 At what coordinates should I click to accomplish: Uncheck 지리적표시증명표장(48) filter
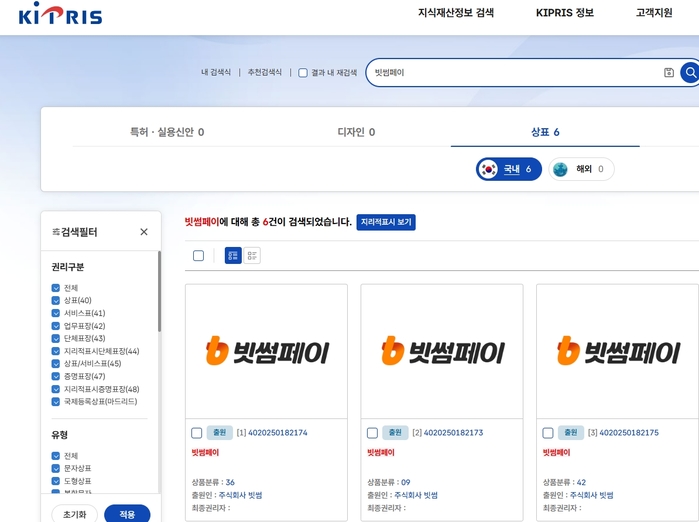tap(56, 389)
